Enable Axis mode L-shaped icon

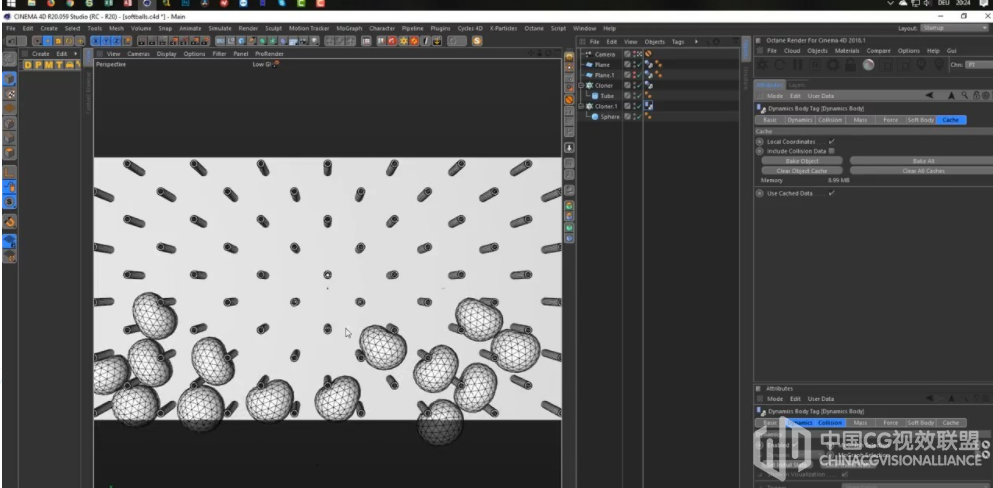coord(9,172)
